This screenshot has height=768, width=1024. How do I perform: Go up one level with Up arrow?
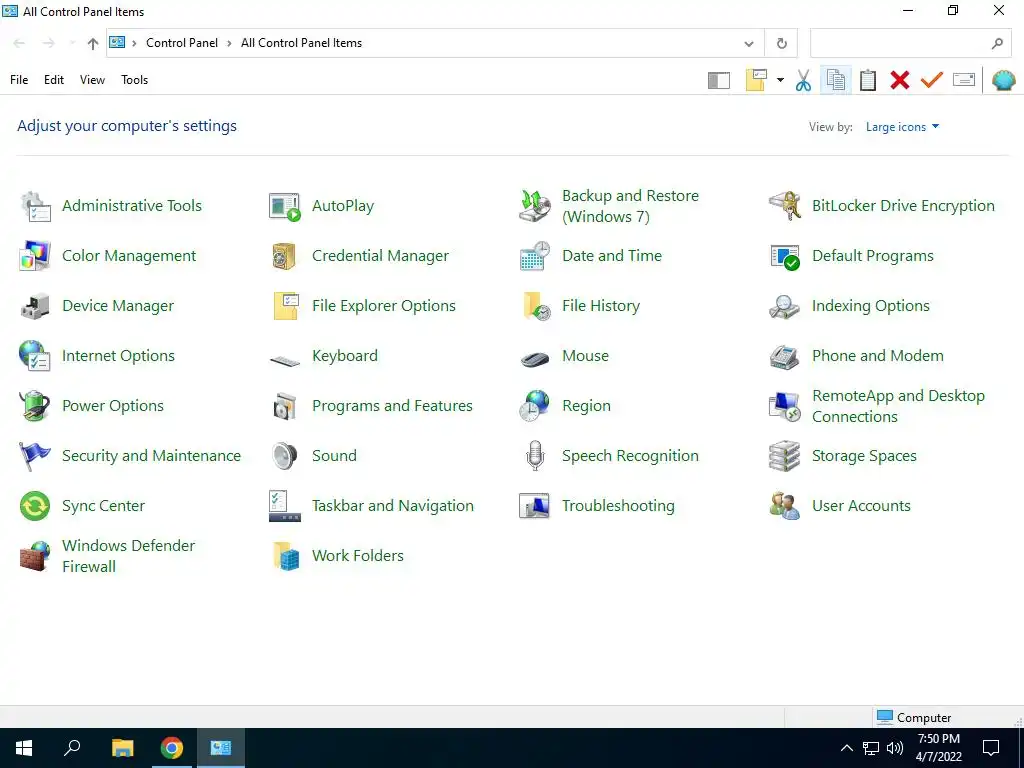(x=93, y=44)
